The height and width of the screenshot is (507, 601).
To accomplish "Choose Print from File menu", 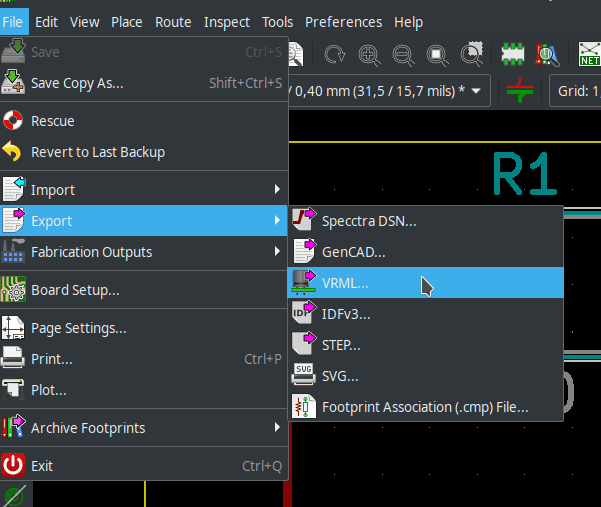I will (144, 359).
